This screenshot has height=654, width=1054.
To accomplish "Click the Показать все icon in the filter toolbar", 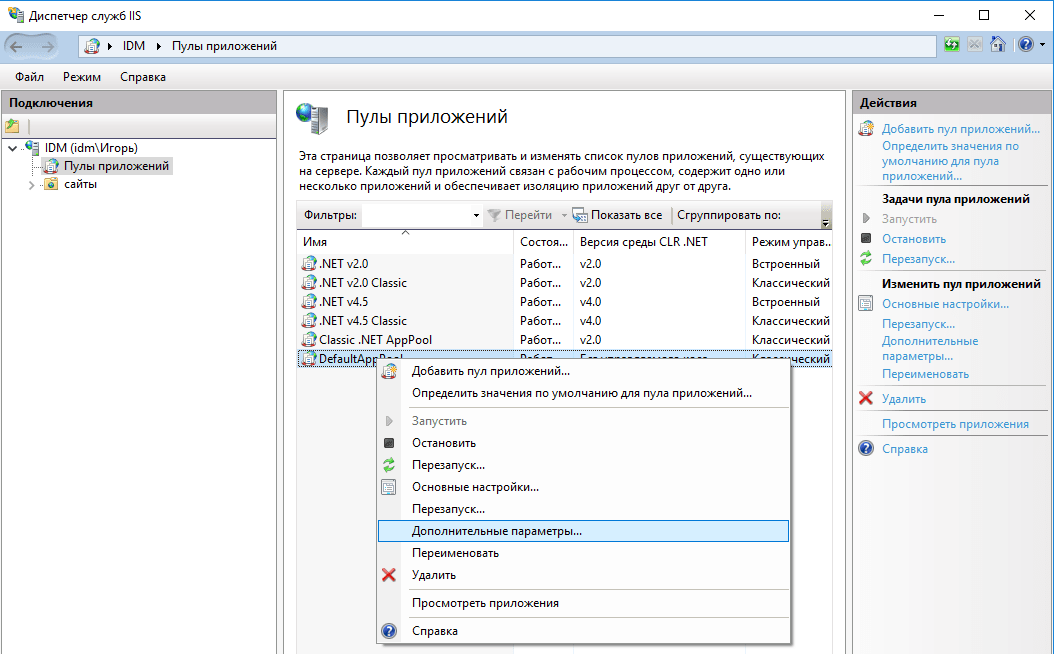I will pyautogui.click(x=578, y=215).
